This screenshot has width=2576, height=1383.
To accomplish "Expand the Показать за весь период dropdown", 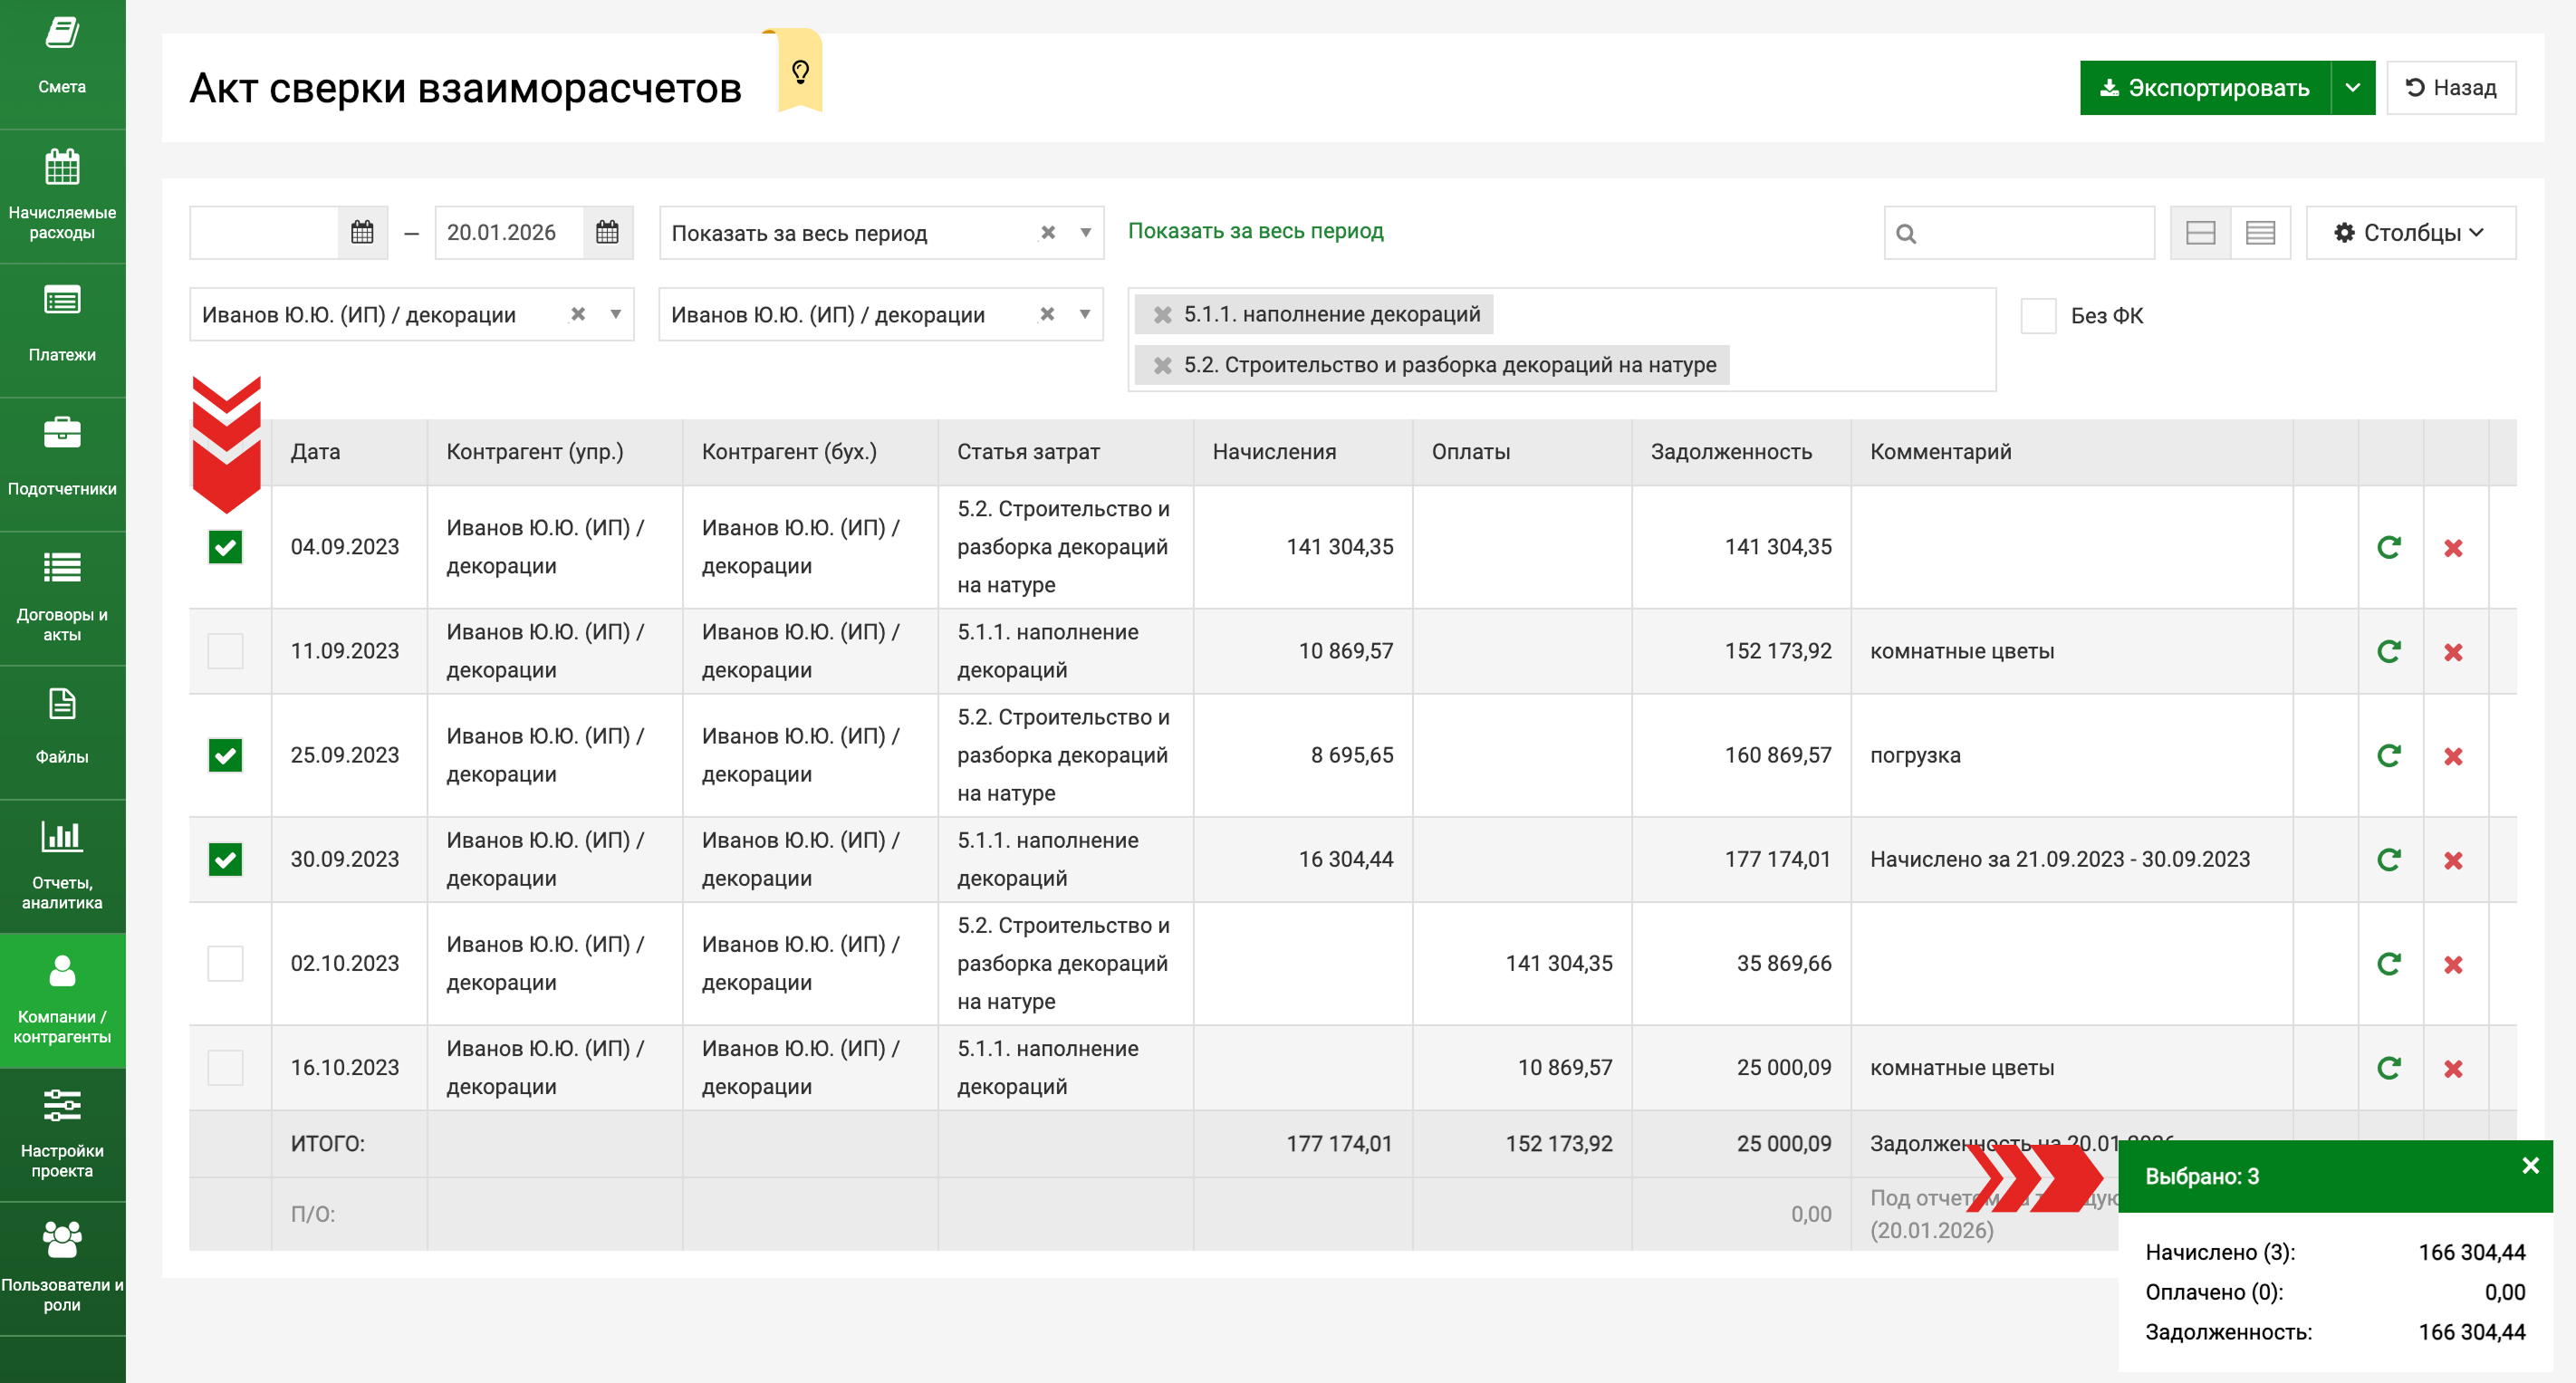I will pyautogui.click(x=1085, y=233).
